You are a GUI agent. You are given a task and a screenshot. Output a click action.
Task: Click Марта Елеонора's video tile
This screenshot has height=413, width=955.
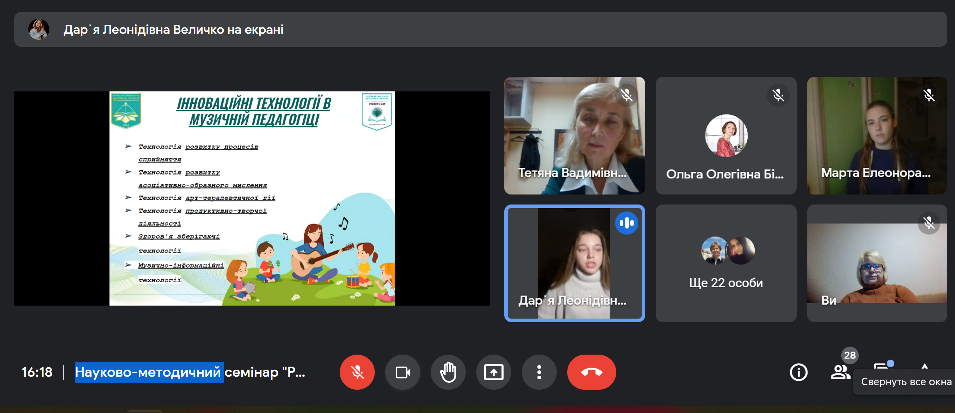[877, 135]
